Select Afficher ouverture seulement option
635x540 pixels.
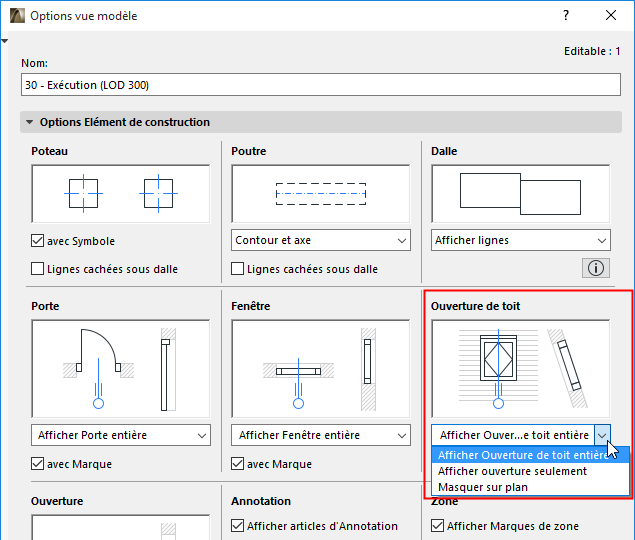(512, 471)
